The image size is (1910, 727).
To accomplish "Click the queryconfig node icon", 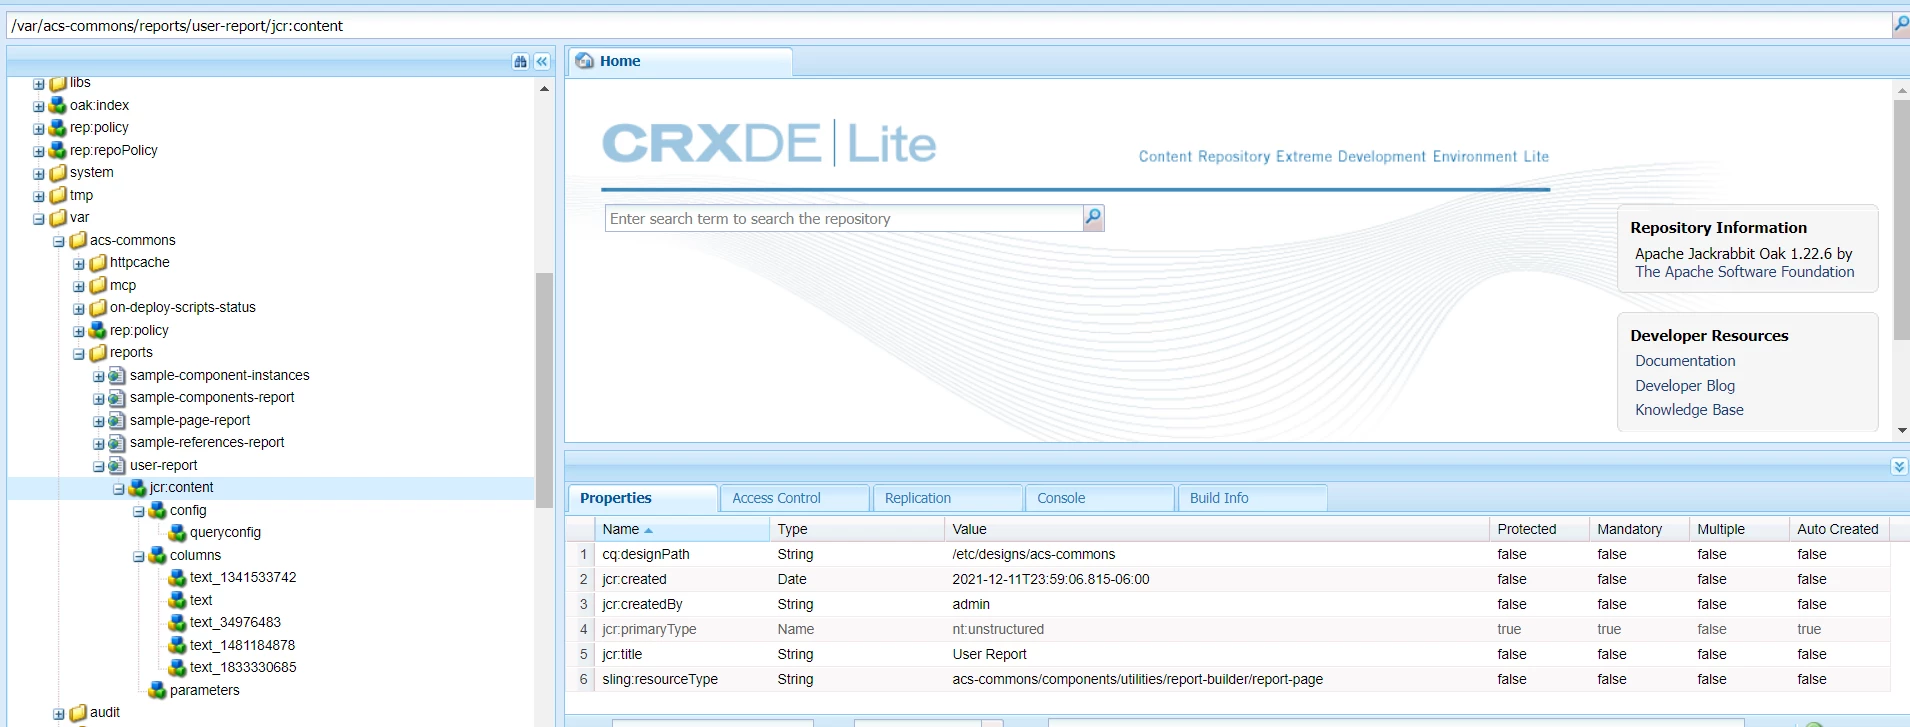I will (178, 533).
